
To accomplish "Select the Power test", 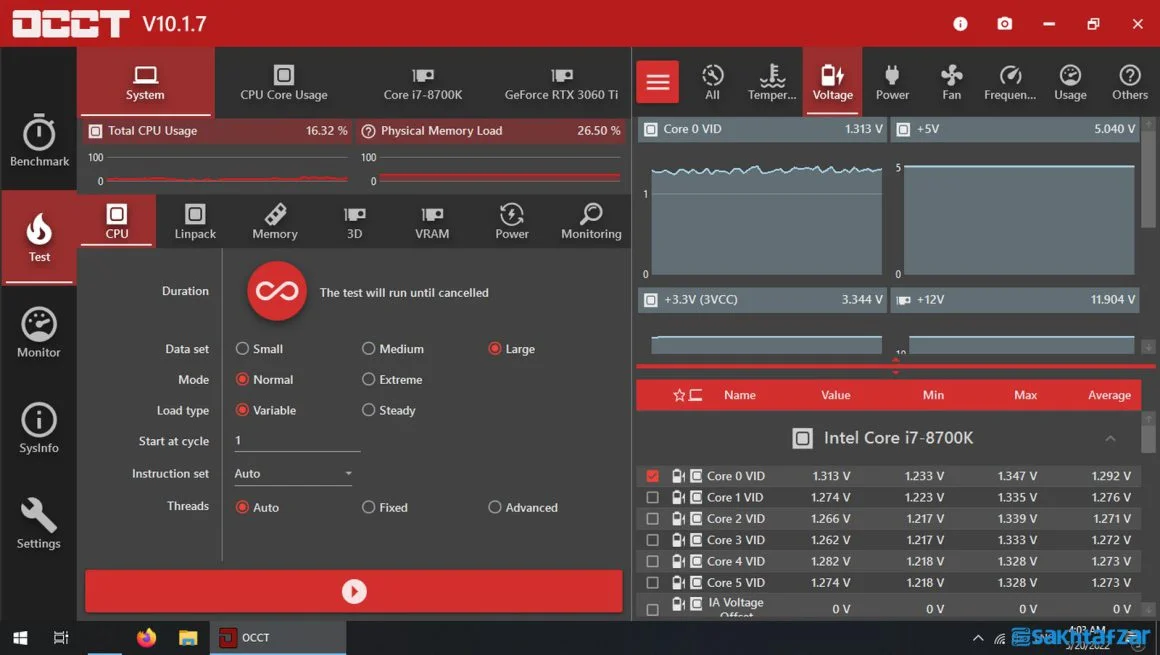I will pos(512,221).
